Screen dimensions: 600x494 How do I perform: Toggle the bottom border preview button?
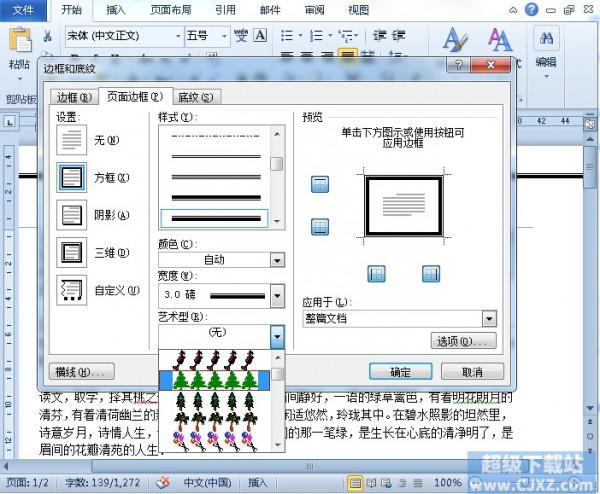(320, 227)
